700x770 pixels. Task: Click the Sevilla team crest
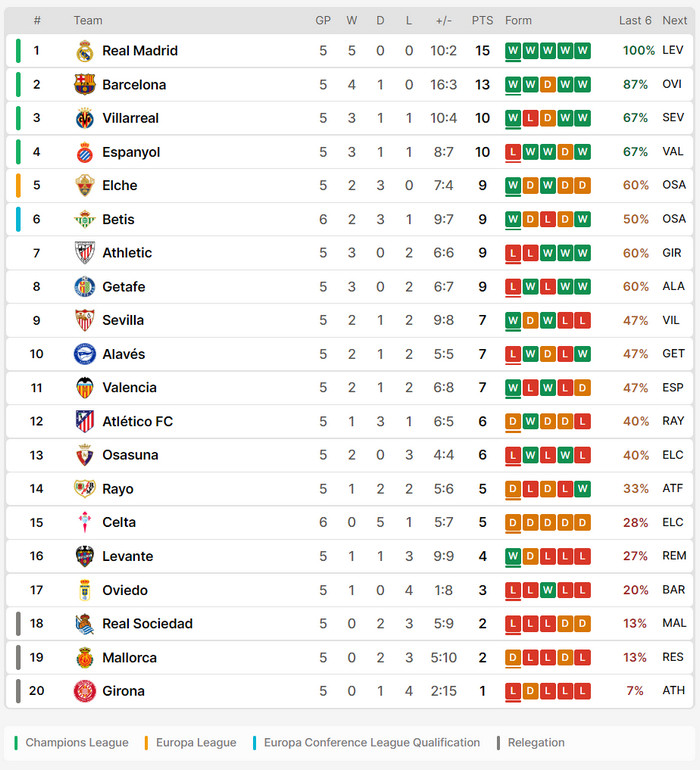(85, 320)
